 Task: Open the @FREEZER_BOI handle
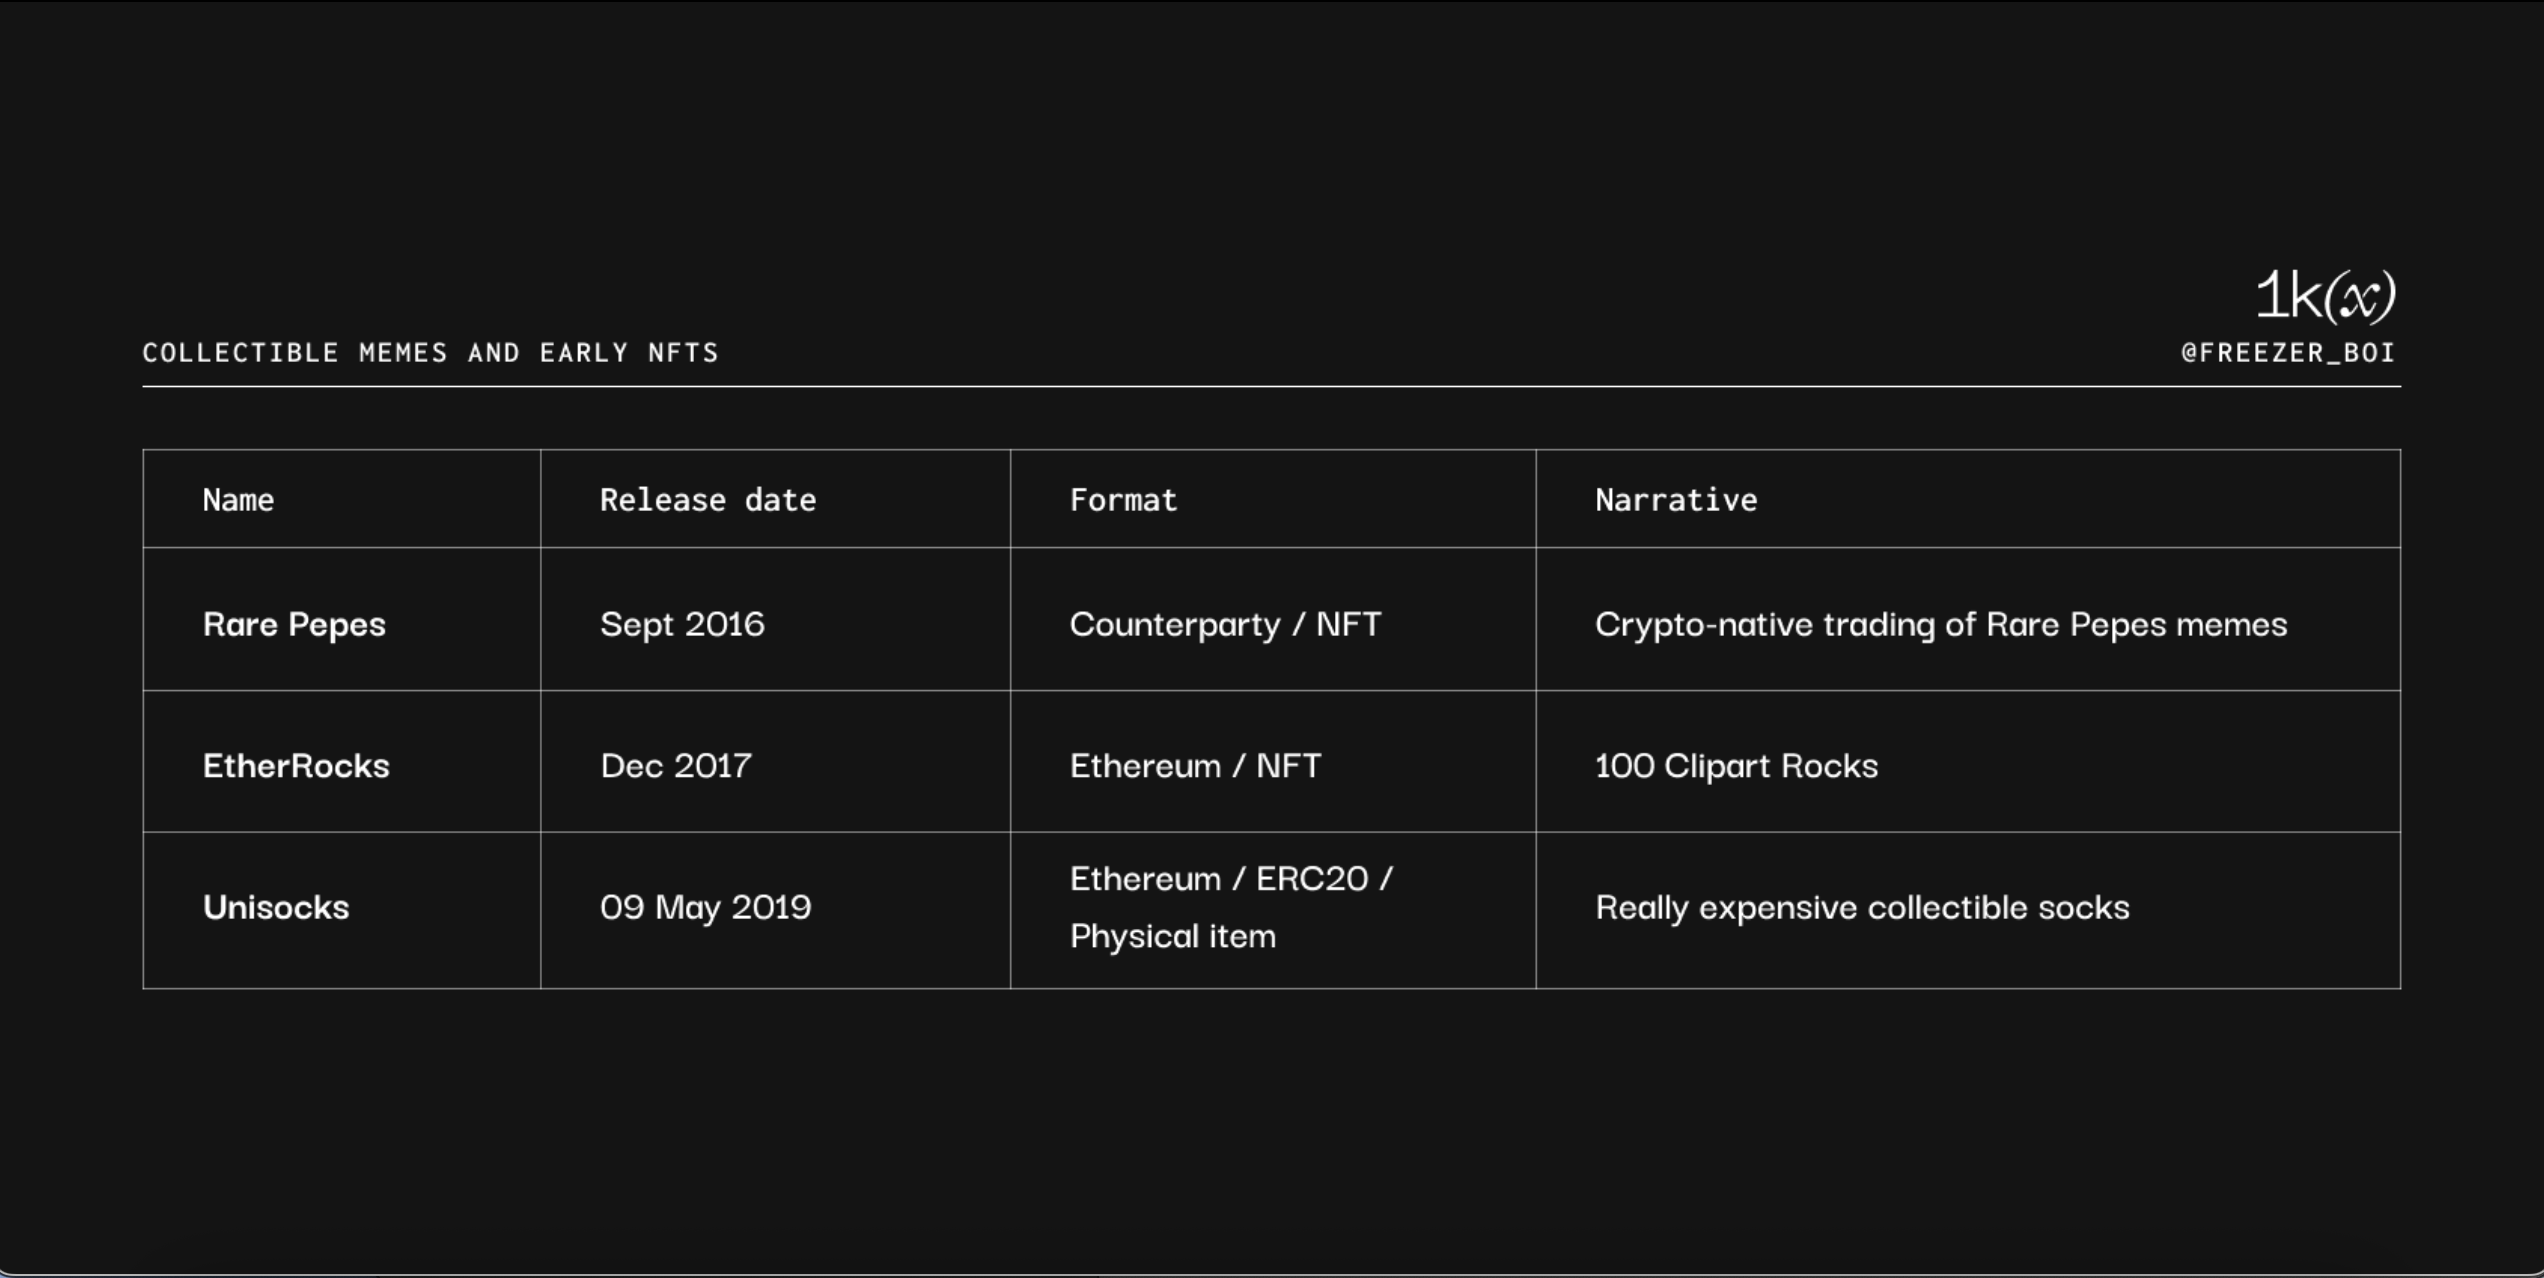click(2288, 353)
